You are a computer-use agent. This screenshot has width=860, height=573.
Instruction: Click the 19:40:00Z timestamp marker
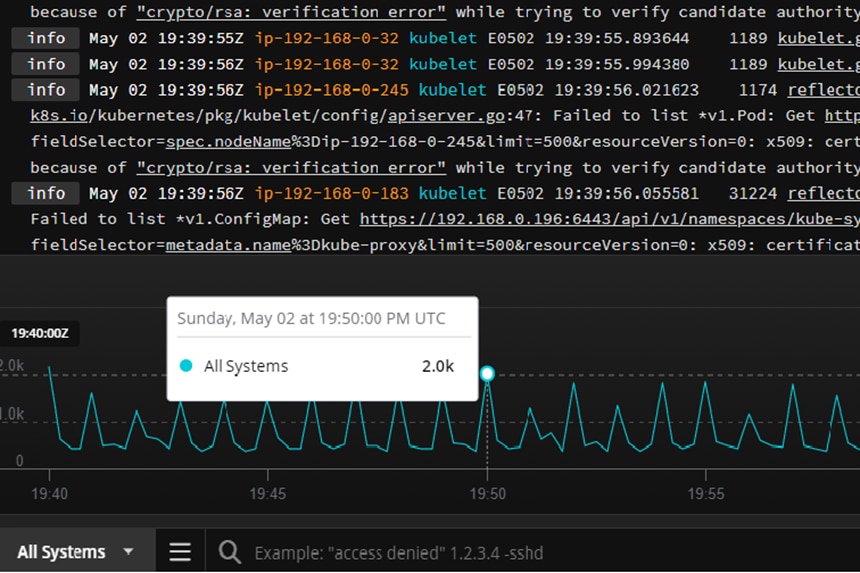[x=39, y=332]
